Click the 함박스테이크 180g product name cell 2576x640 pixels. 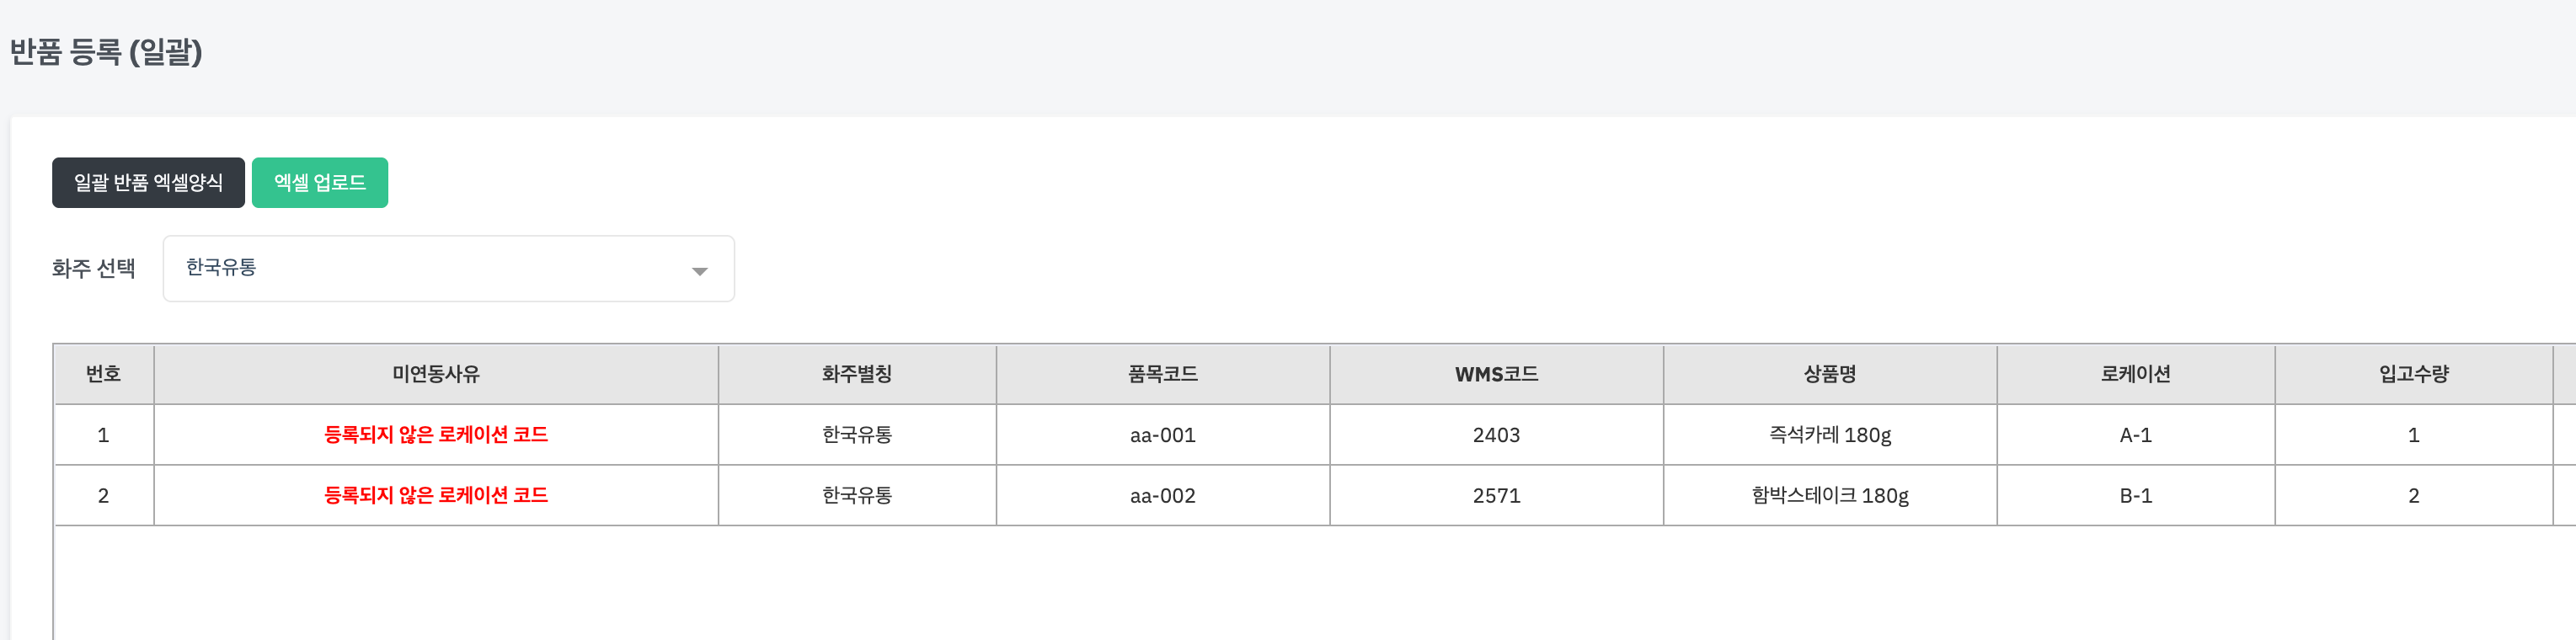(x=1830, y=496)
